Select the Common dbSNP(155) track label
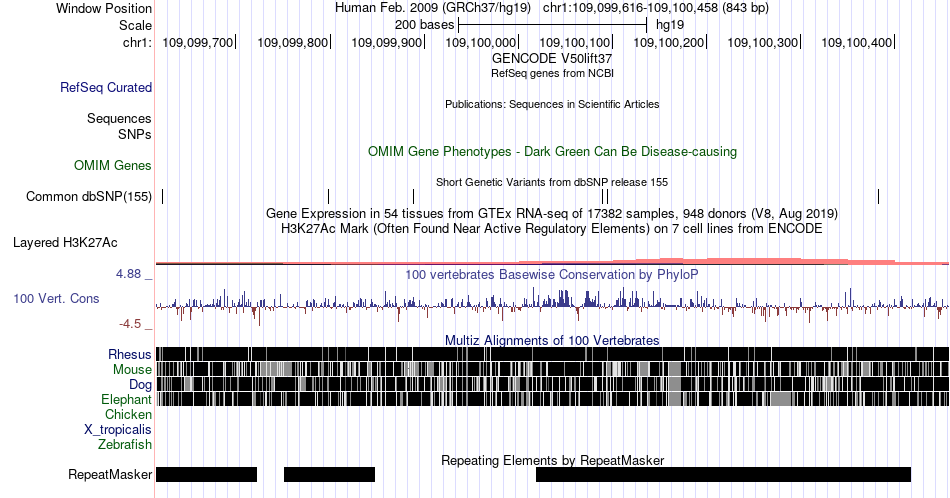 89,196
